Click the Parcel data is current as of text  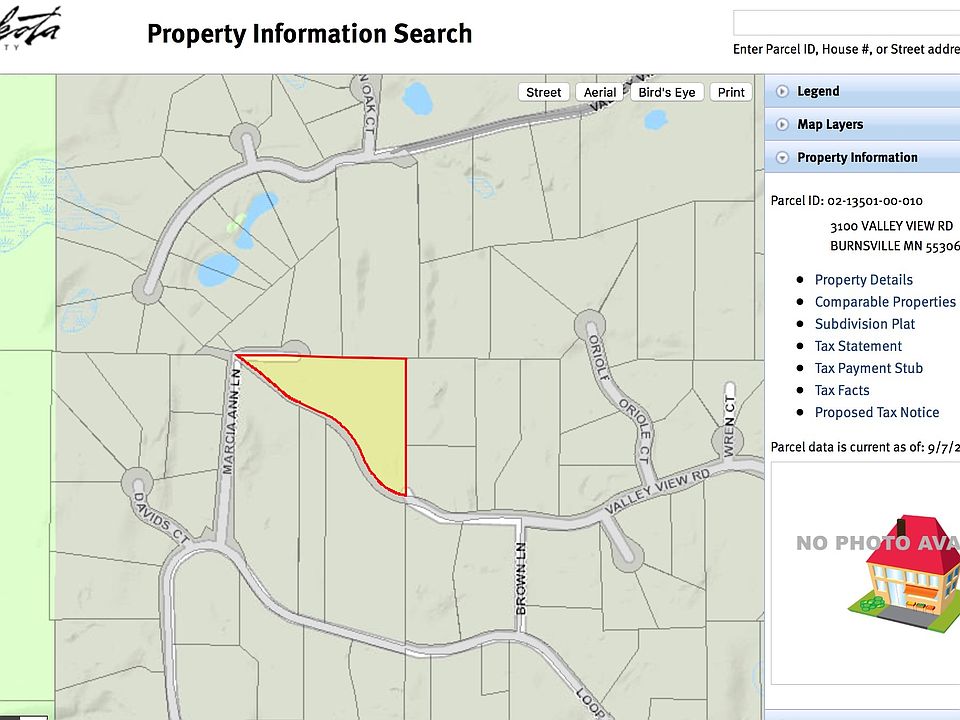pyautogui.click(x=865, y=447)
